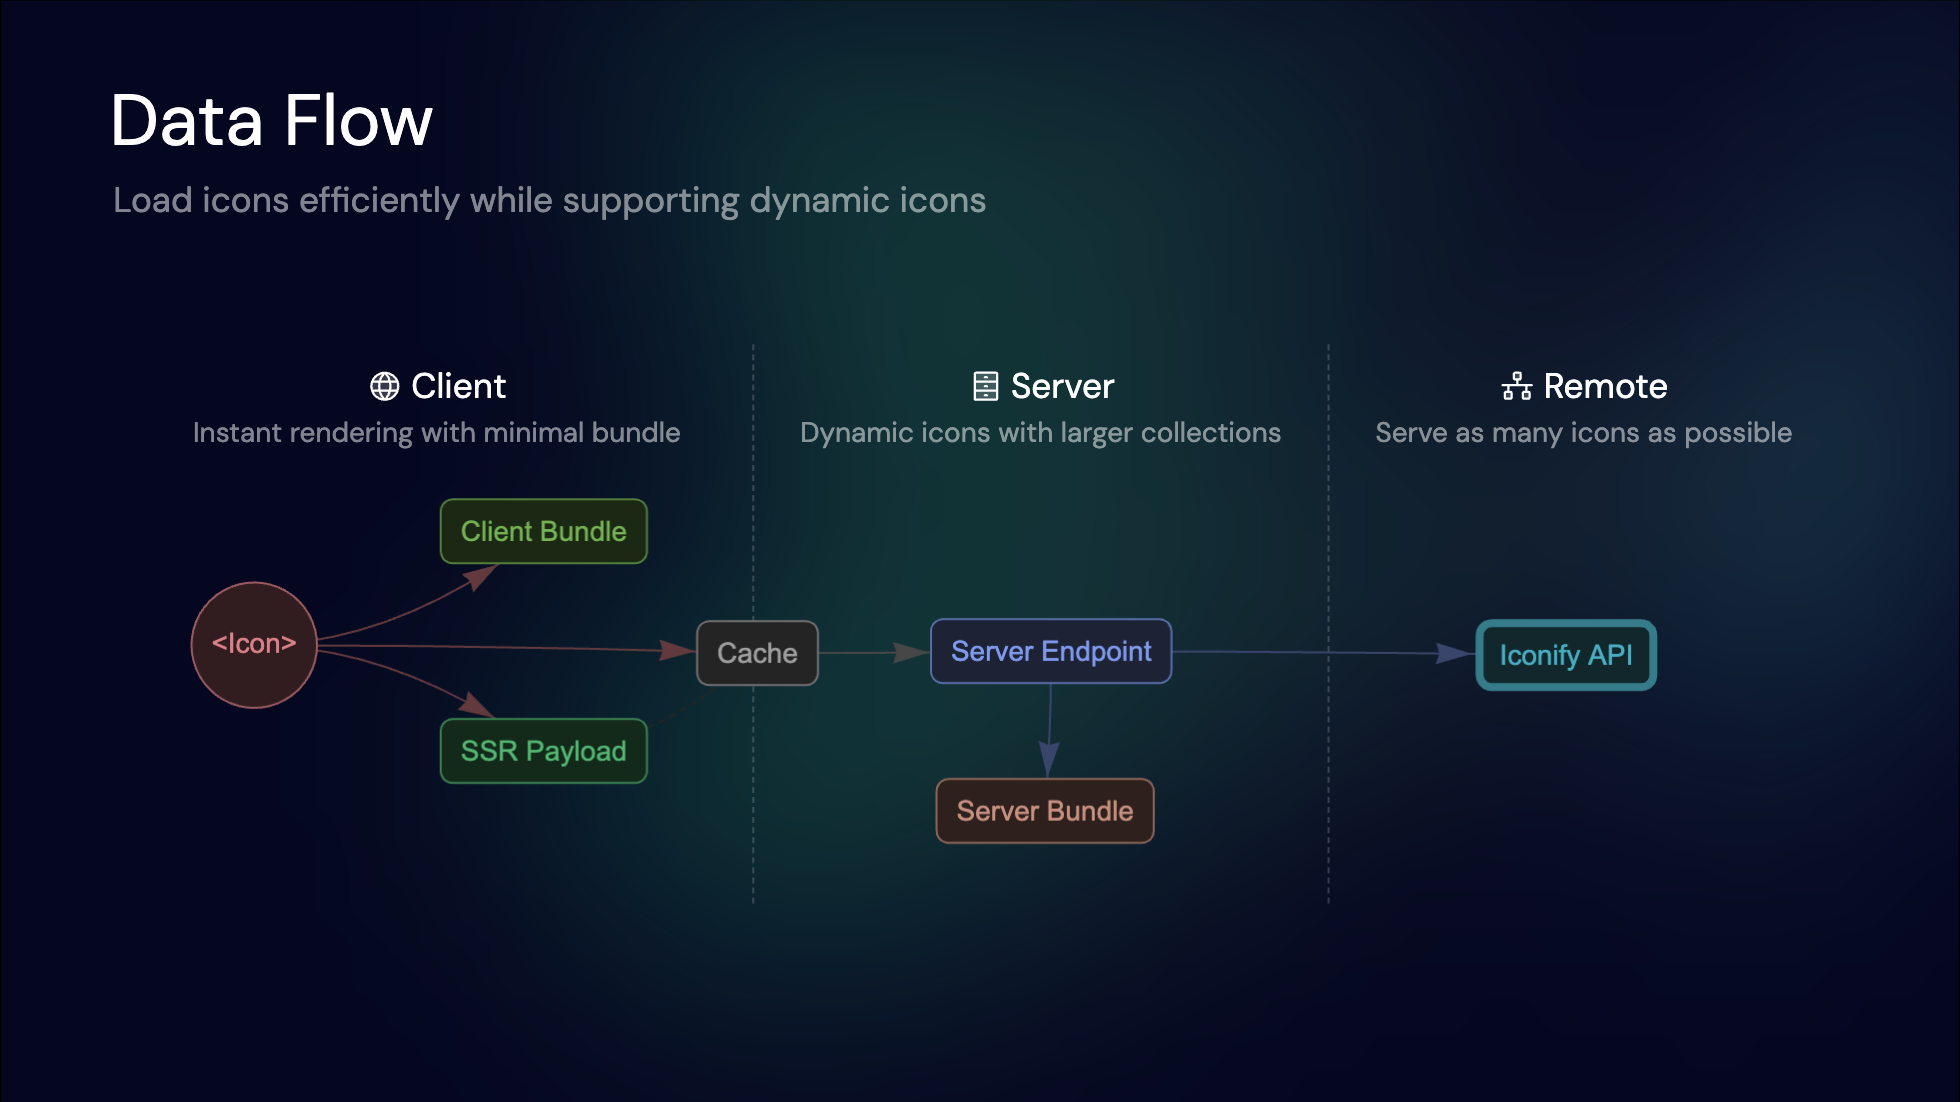Click the network tree icon beside Remote
This screenshot has width=1960, height=1102.
point(1517,385)
